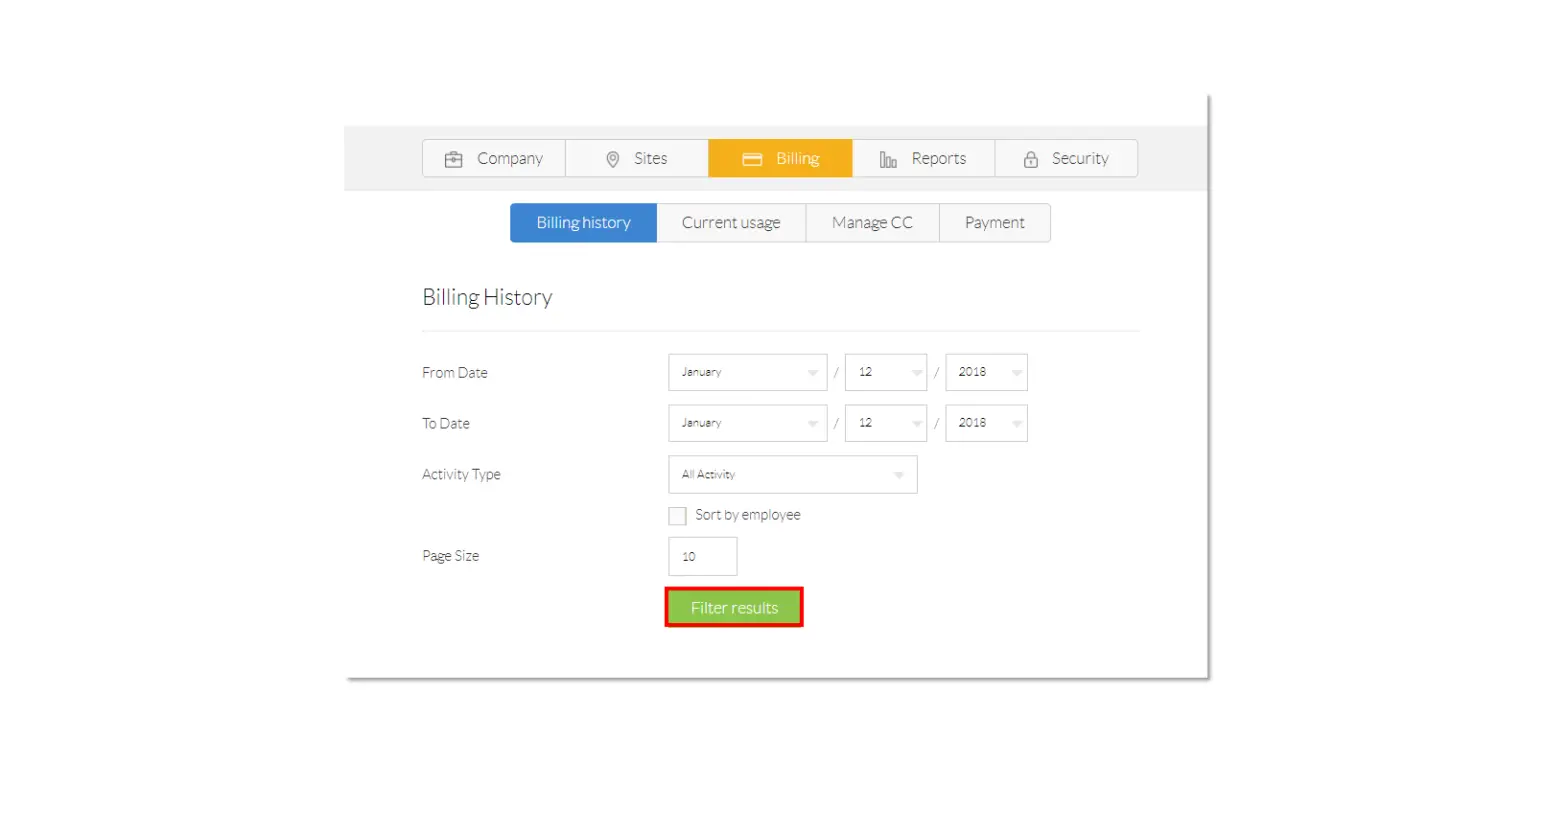Image resolution: width=1568 pixels, height=833 pixels.
Task: Open the From Date month dropdown
Action: pyautogui.click(x=748, y=372)
